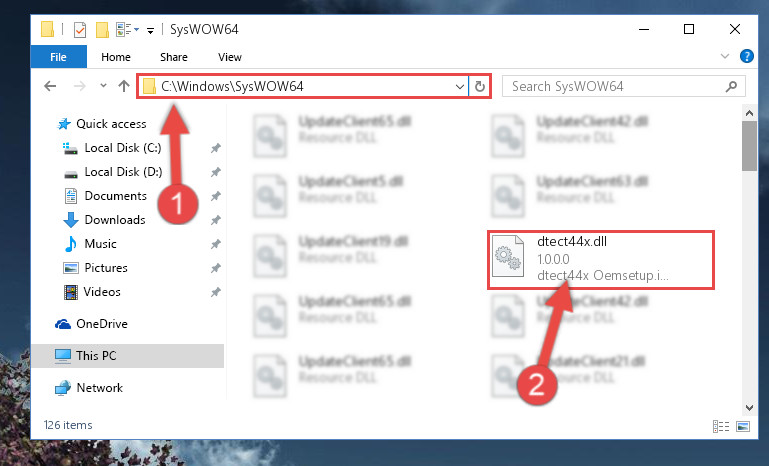Click the search magnifier icon
This screenshot has width=769, height=466.
pyautogui.click(x=731, y=87)
